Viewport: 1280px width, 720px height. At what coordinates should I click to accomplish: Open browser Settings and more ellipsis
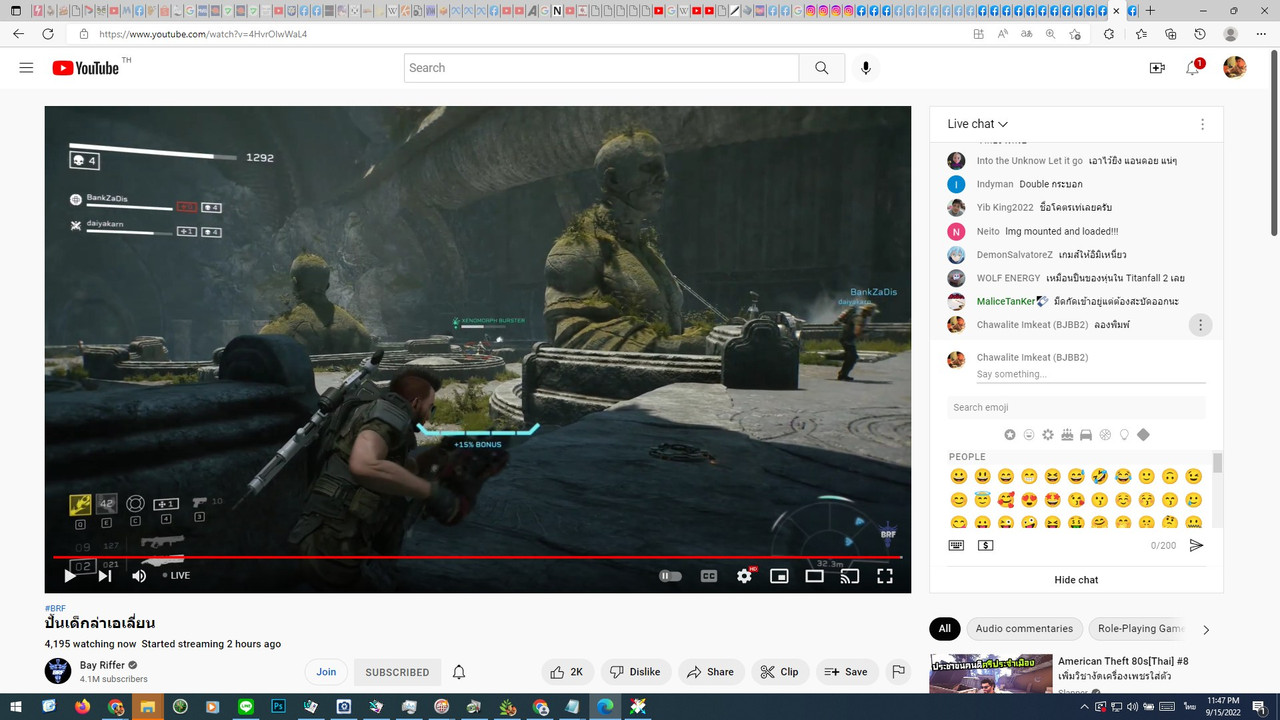pyautogui.click(x=1261, y=33)
